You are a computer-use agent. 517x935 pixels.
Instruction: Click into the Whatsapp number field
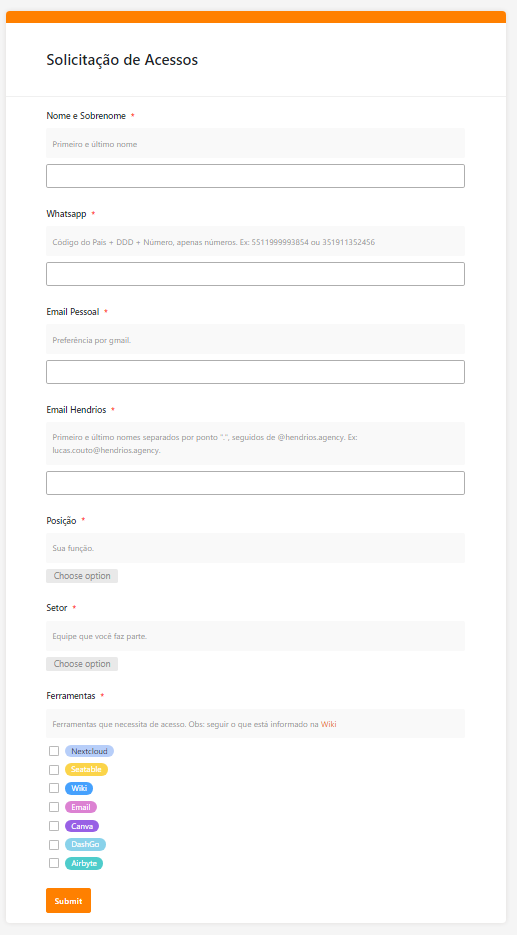(x=255, y=274)
